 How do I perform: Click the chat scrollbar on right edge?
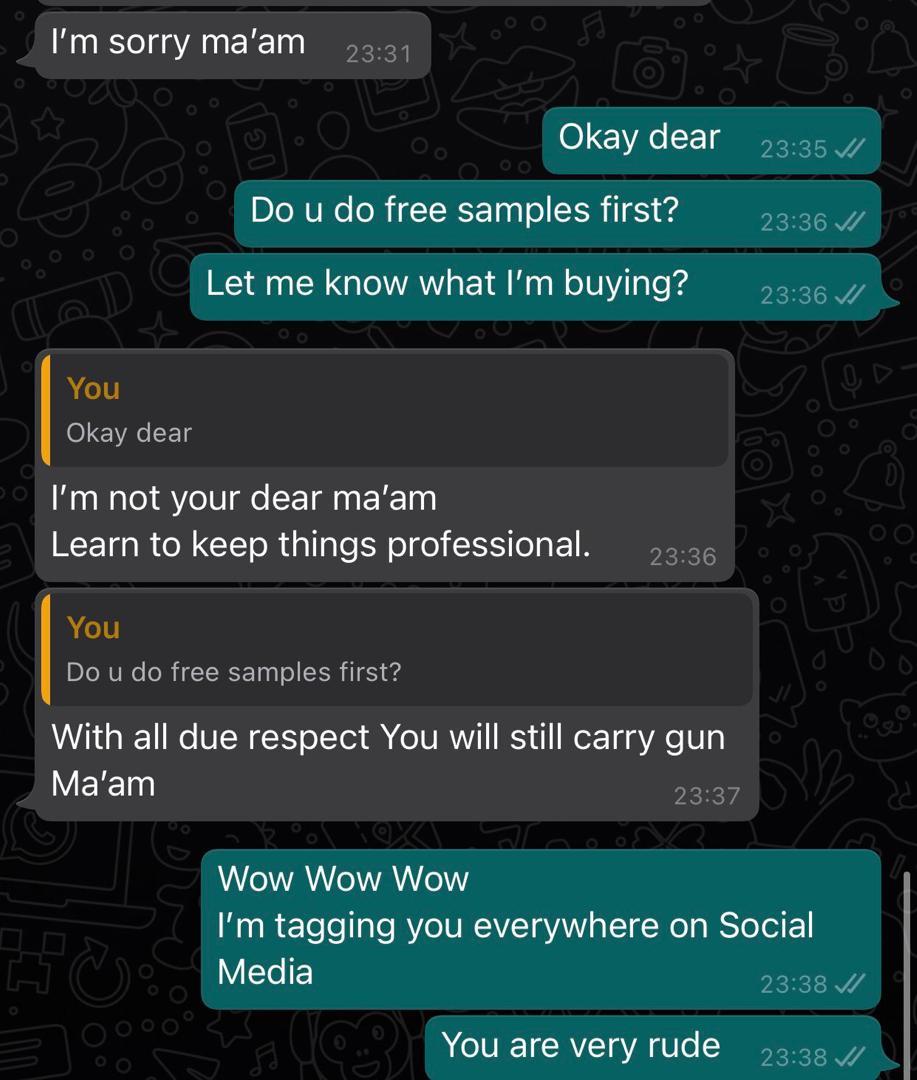pyautogui.click(x=907, y=975)
